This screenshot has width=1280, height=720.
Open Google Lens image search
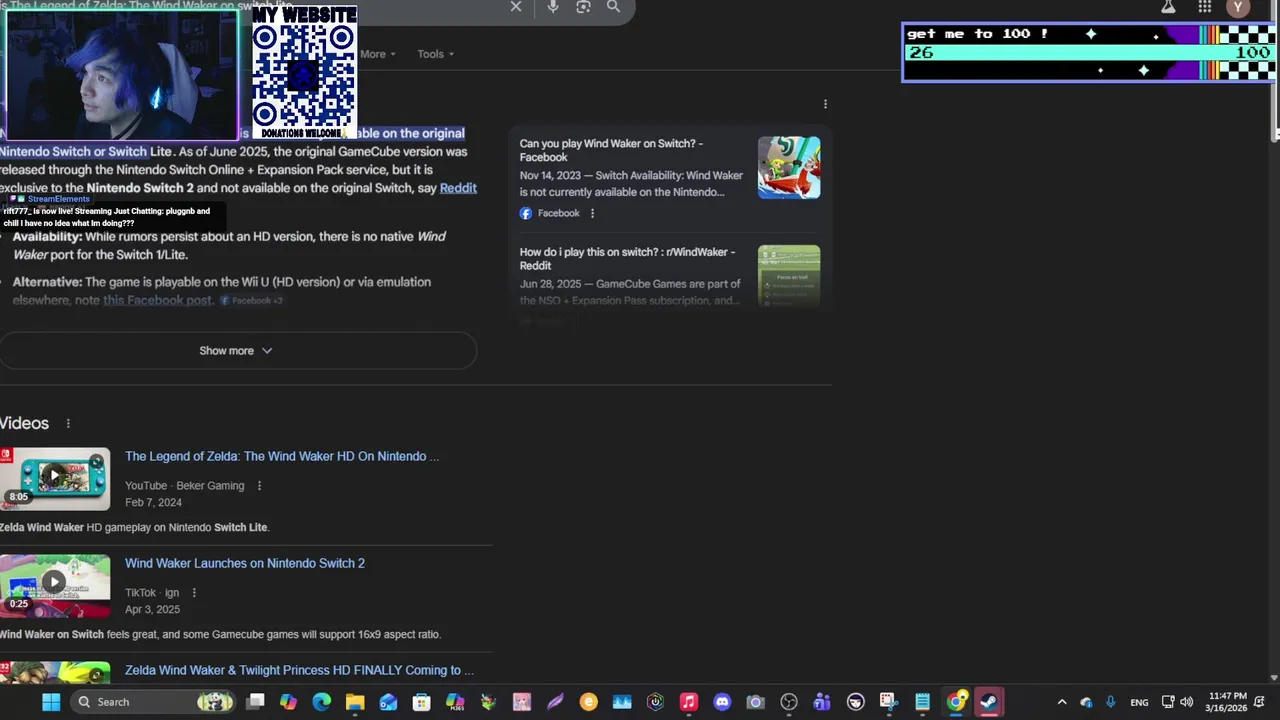tap(584, 7)
